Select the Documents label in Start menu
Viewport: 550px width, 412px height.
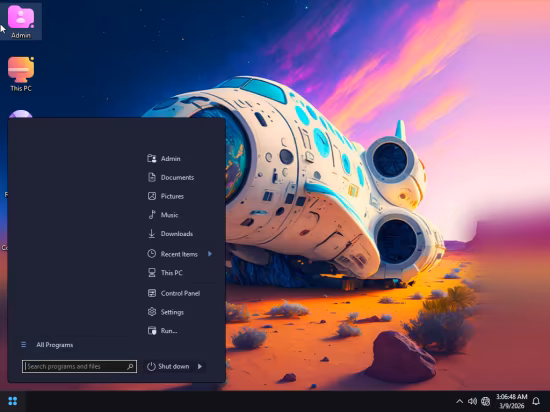coord(177,177)
